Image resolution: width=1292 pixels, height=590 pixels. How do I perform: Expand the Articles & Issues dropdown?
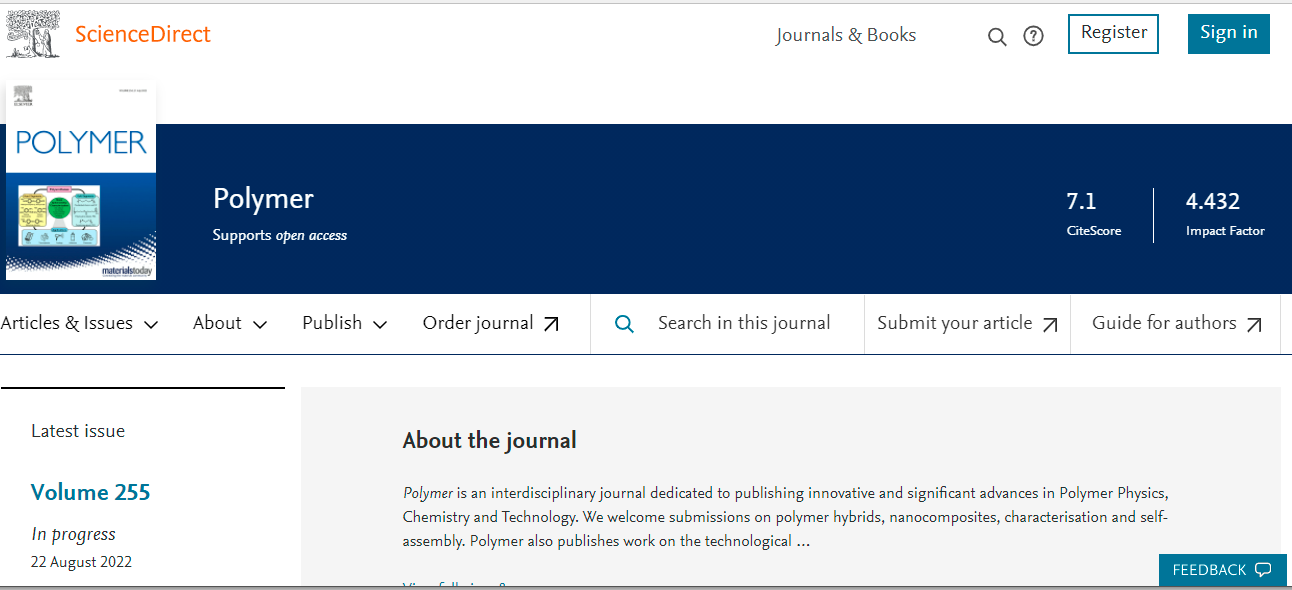point(80,323)
